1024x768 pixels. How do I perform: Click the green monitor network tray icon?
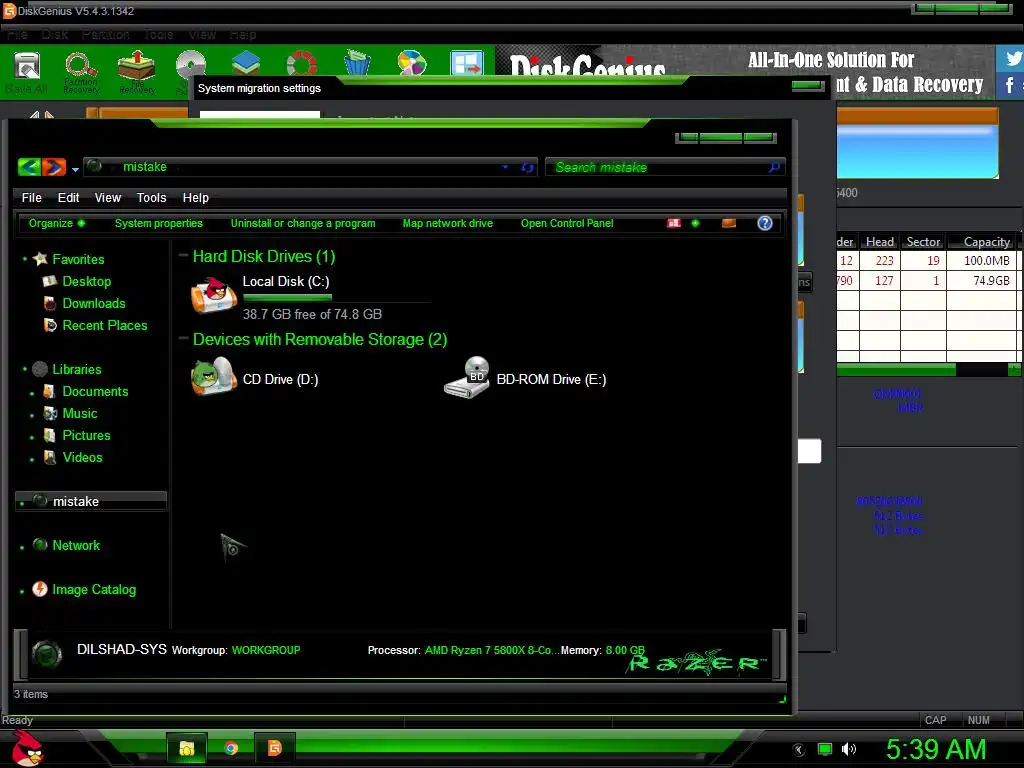(825, 749)
